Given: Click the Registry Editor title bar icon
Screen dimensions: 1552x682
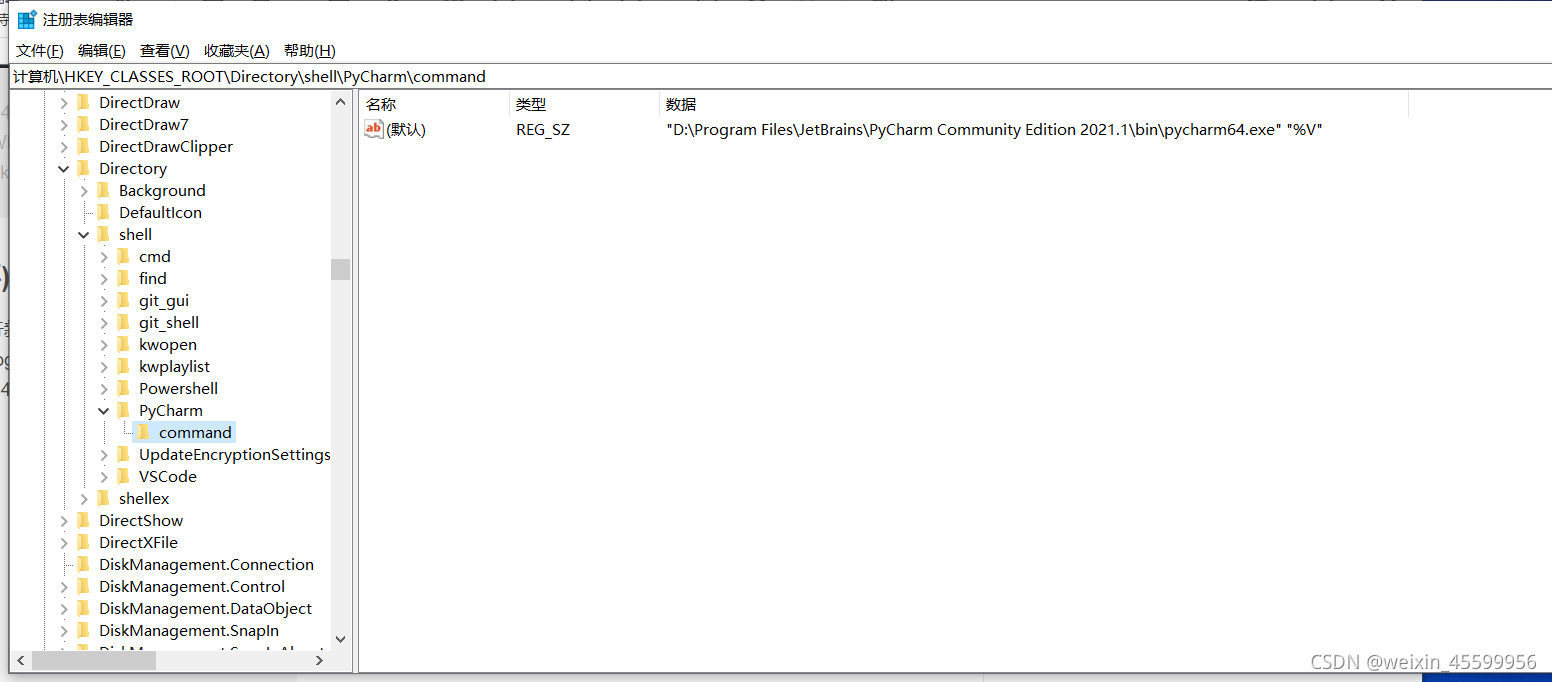Looking at the screenshot, I should (27, 19).
